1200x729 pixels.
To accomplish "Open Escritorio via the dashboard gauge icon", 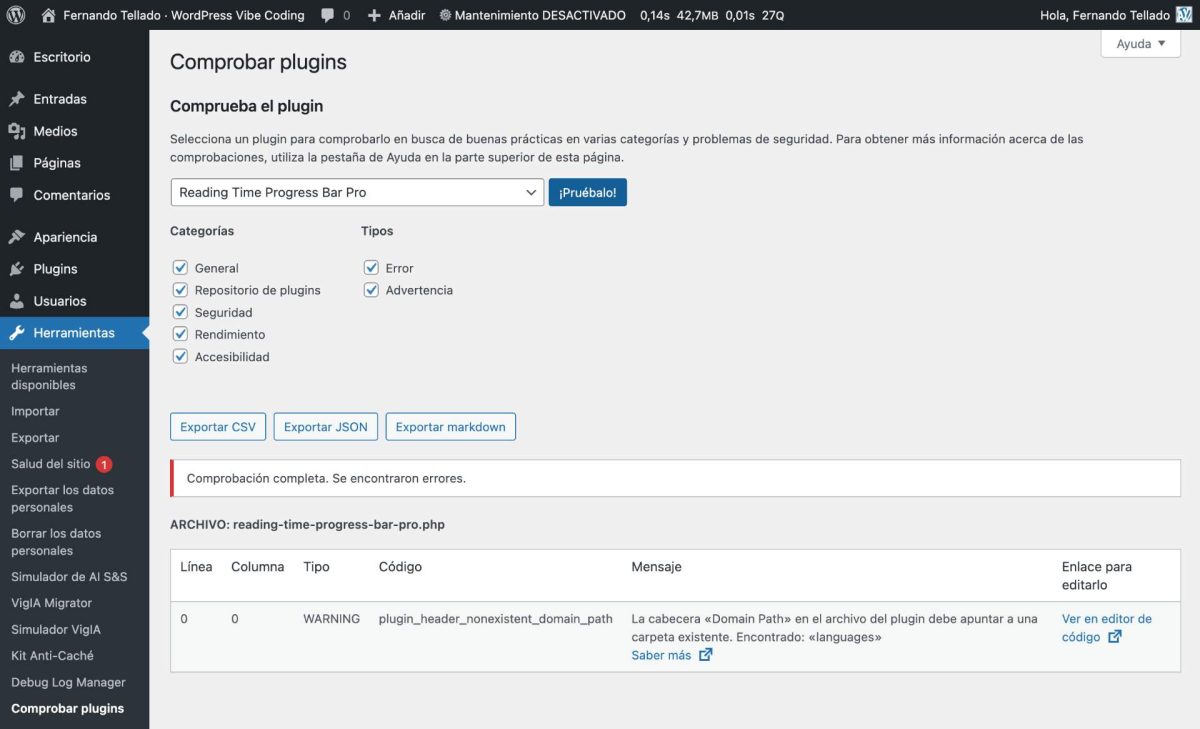I will (18, 57).
